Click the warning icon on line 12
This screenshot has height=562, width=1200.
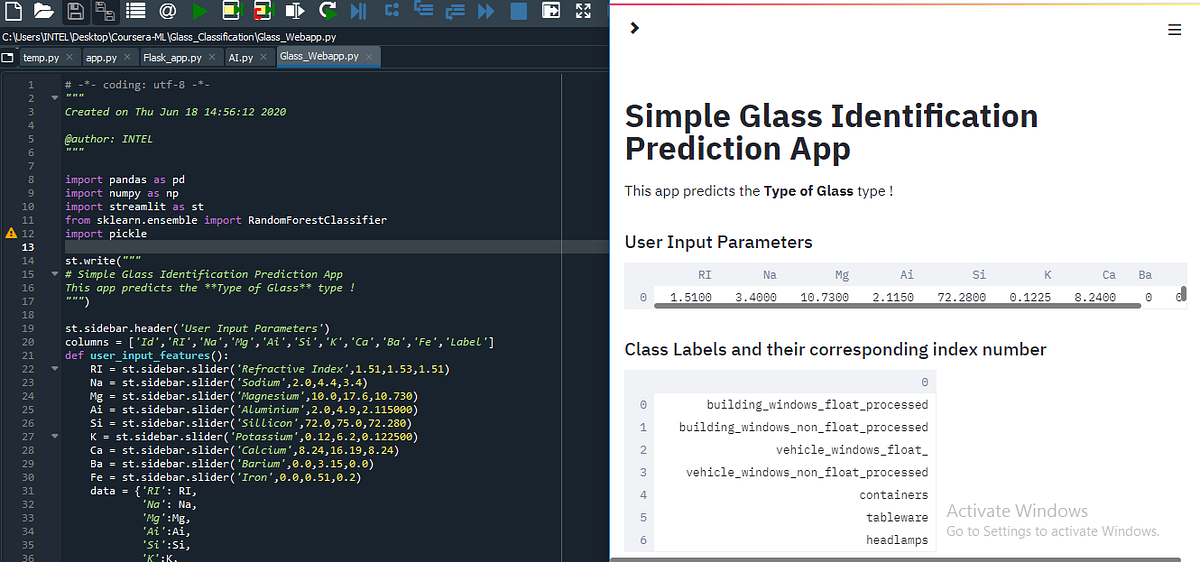(11, 233)
